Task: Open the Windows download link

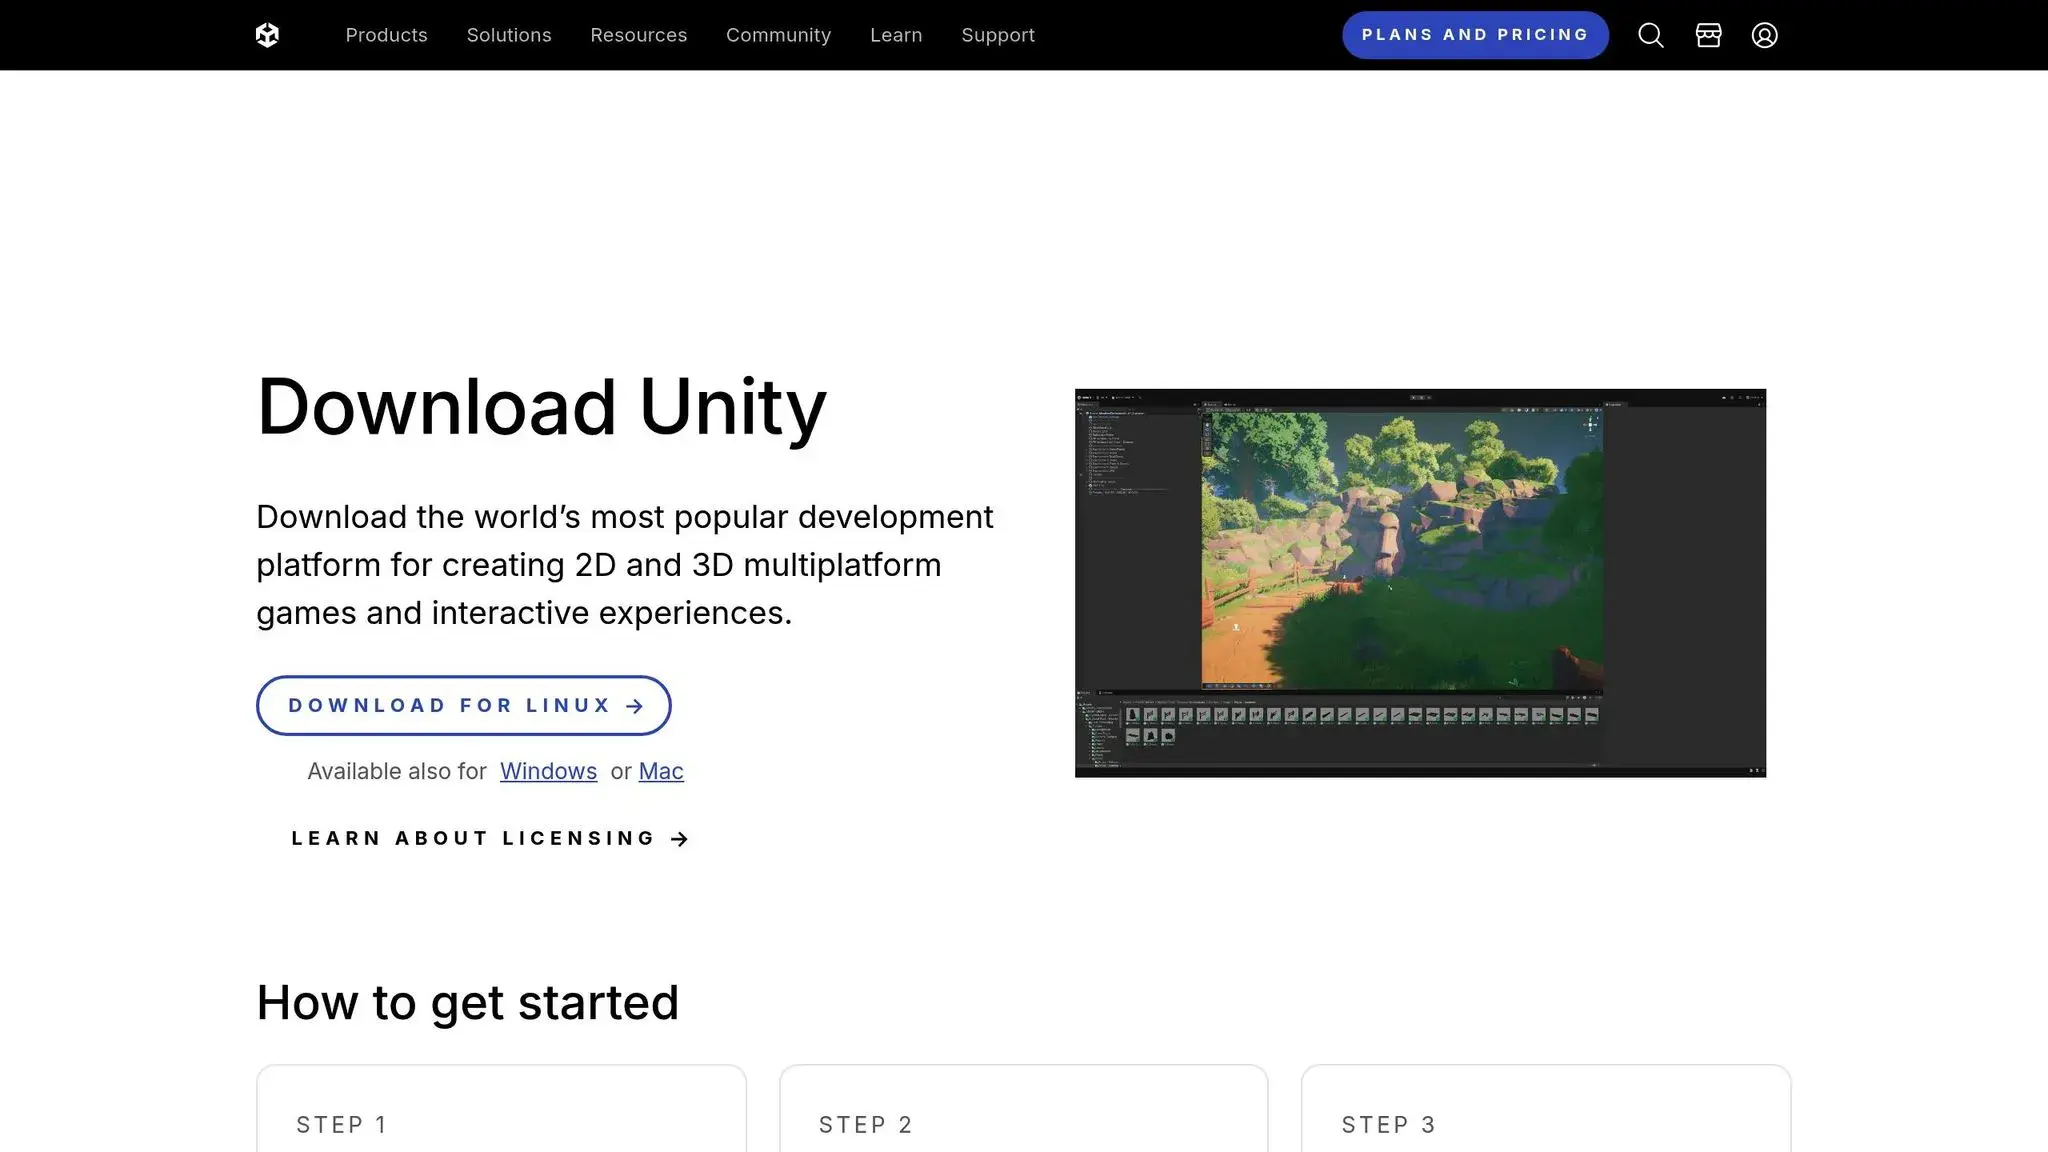Action: [x=548, y=771]
